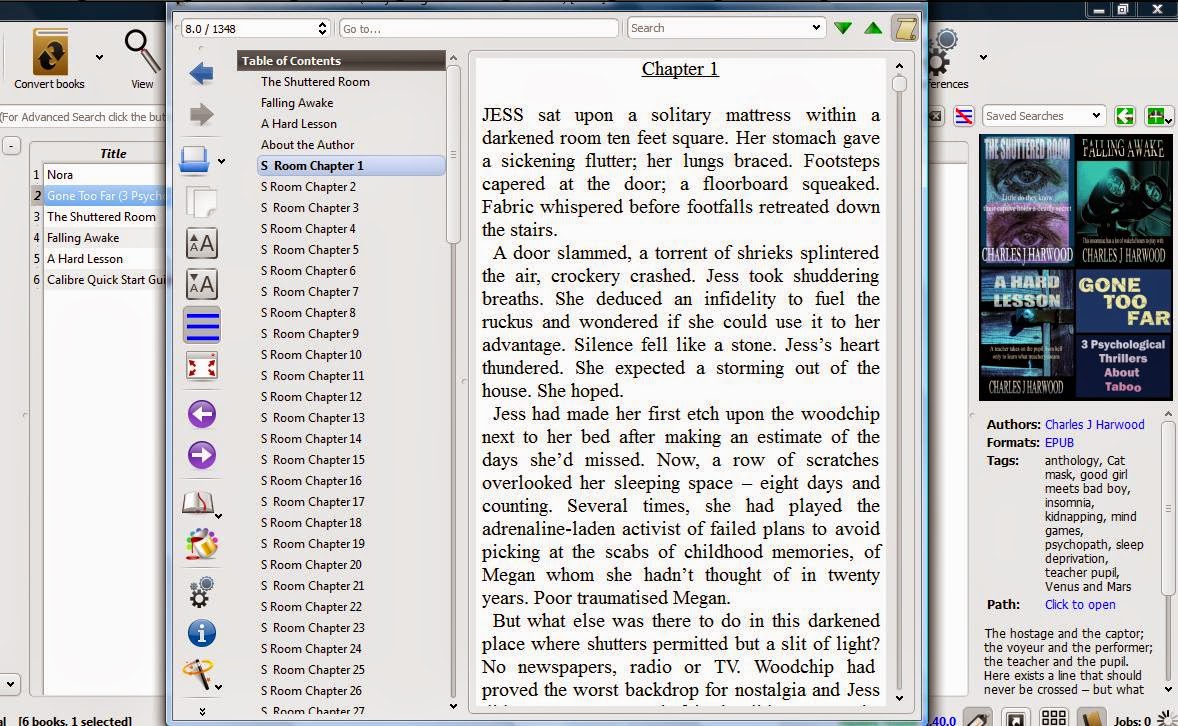Select Falling Awake in contents
The width and height of the screenshot is (1178, 726).
click(297, 103)
